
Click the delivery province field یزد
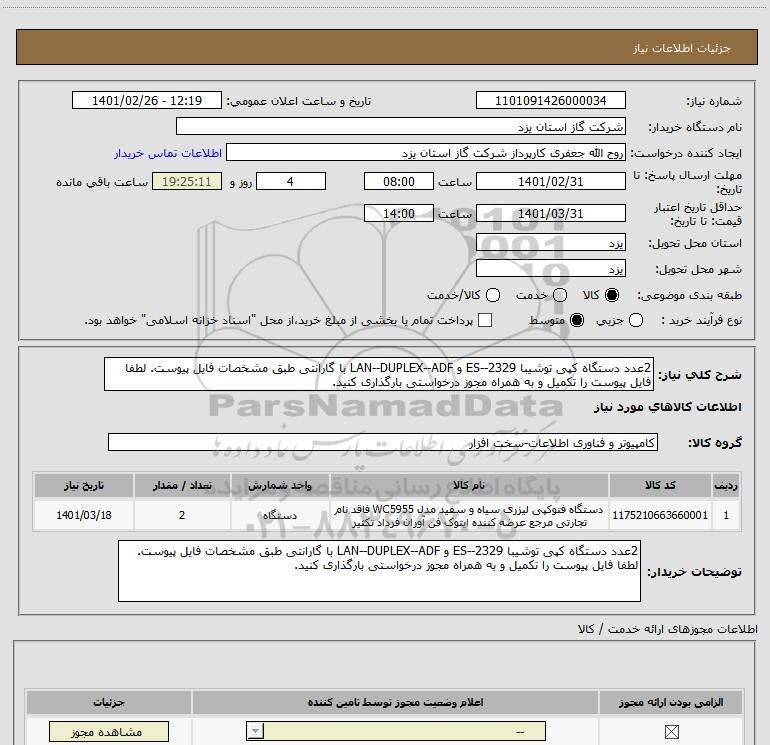550,243
